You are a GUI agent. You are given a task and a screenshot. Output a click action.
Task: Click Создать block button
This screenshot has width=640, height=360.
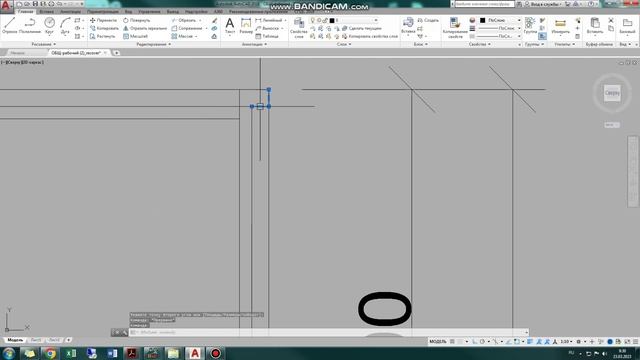click(x=428, y=20)
